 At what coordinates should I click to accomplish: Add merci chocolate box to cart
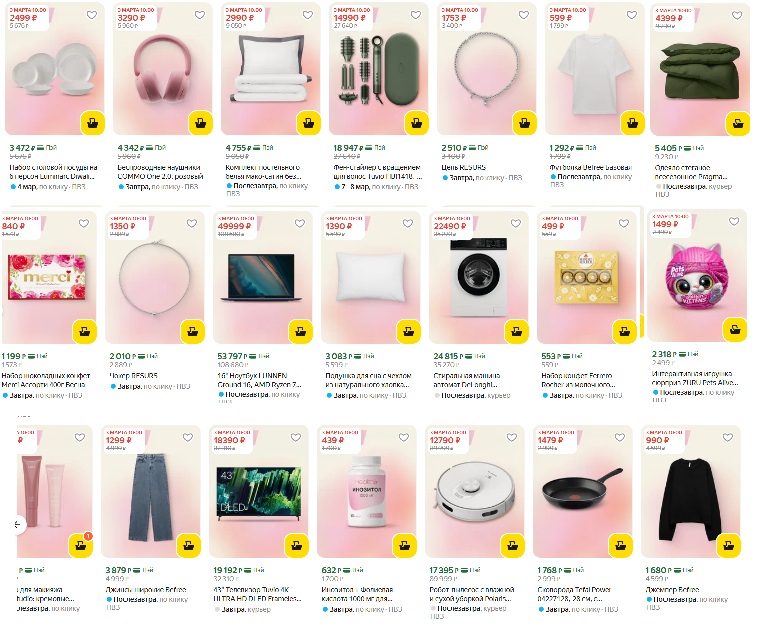click(84, 332)
